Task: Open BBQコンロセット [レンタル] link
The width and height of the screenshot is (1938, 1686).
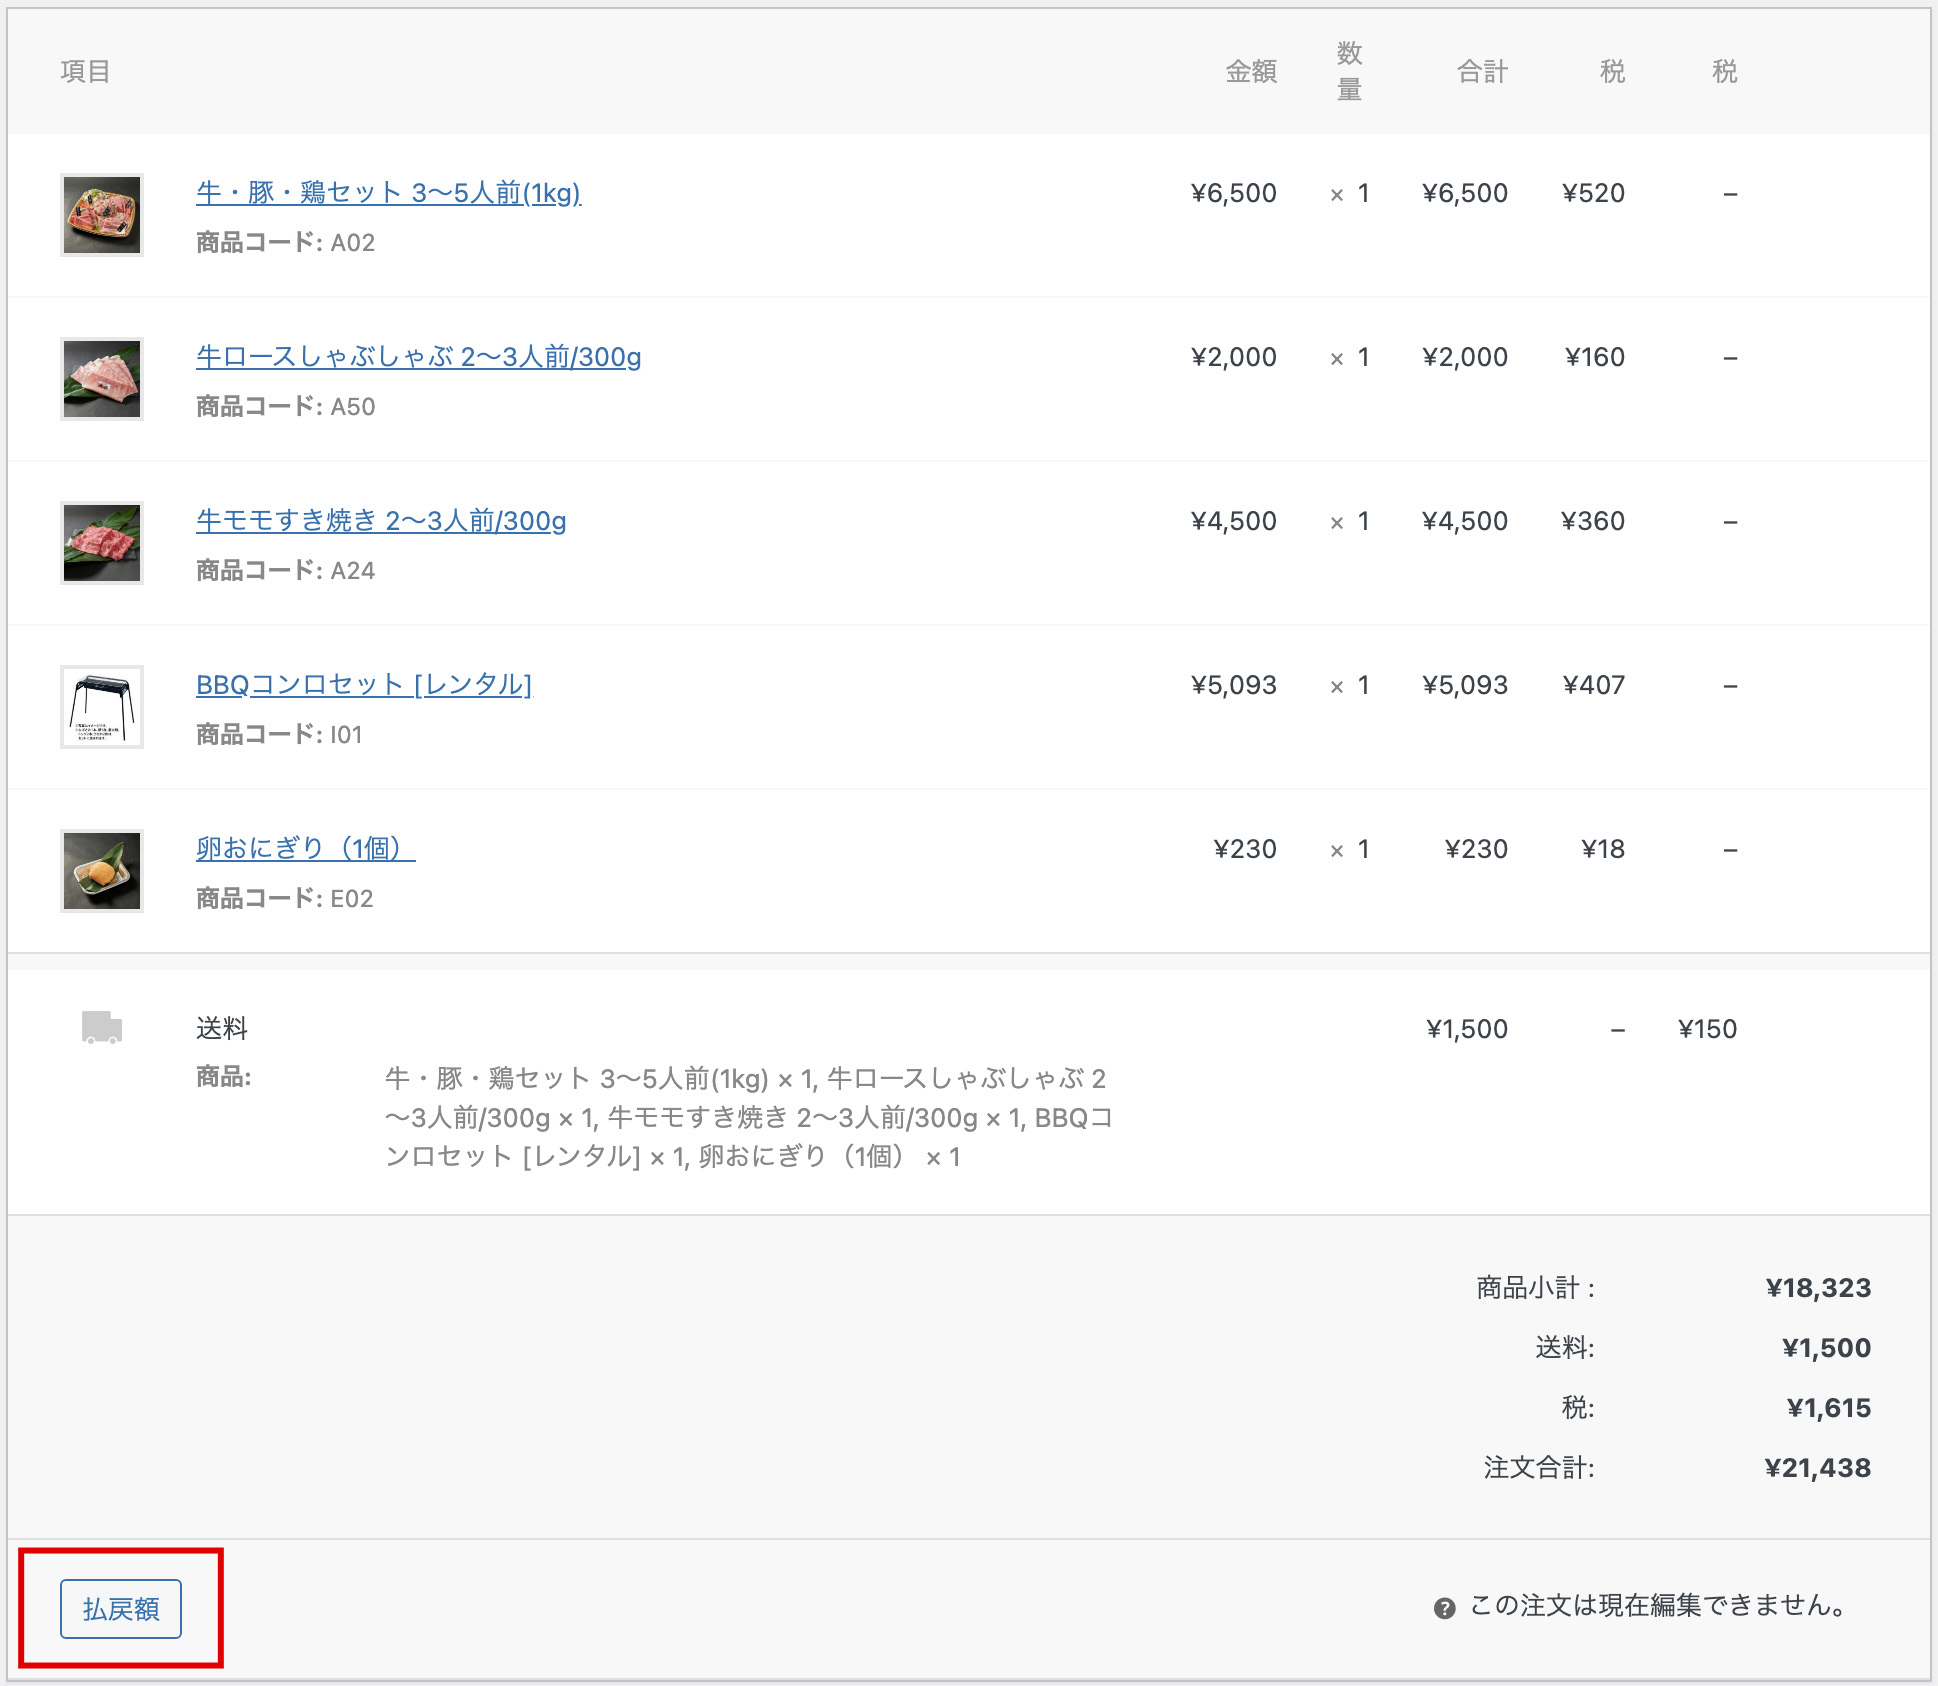Action: coord(363,684)
